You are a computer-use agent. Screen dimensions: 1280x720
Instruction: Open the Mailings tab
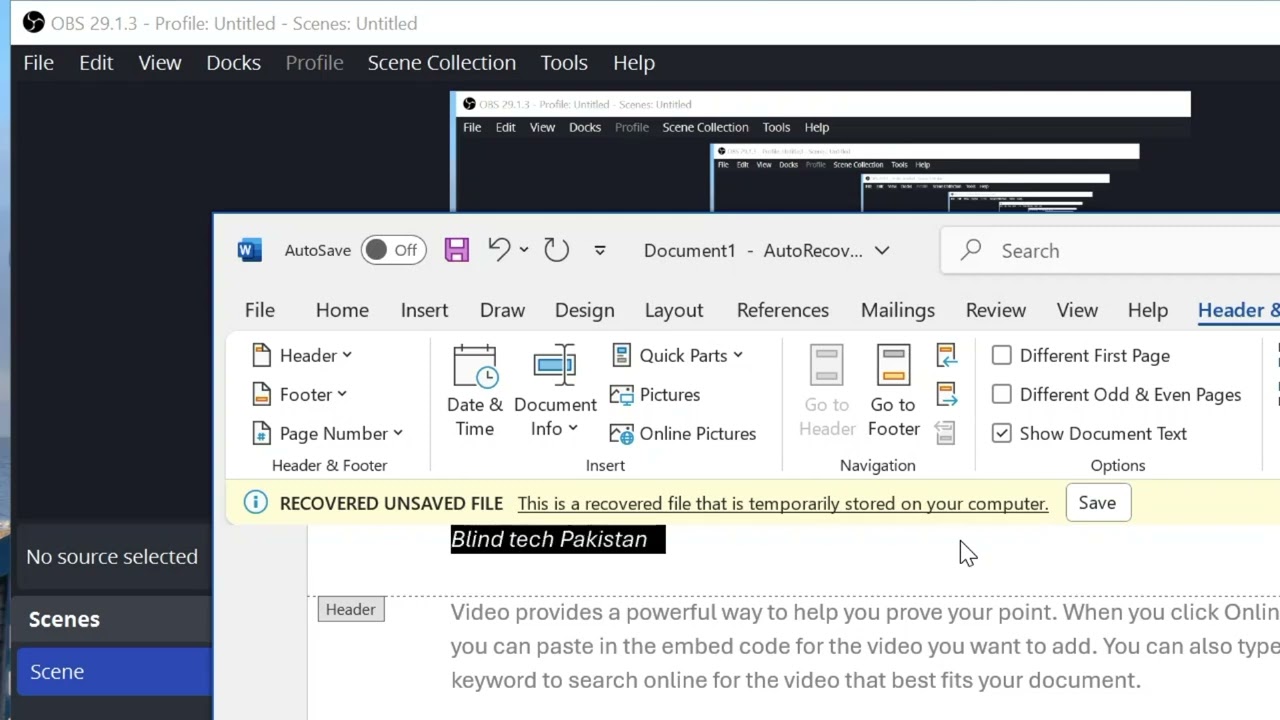pyautogui.click(x=898, y=310)
